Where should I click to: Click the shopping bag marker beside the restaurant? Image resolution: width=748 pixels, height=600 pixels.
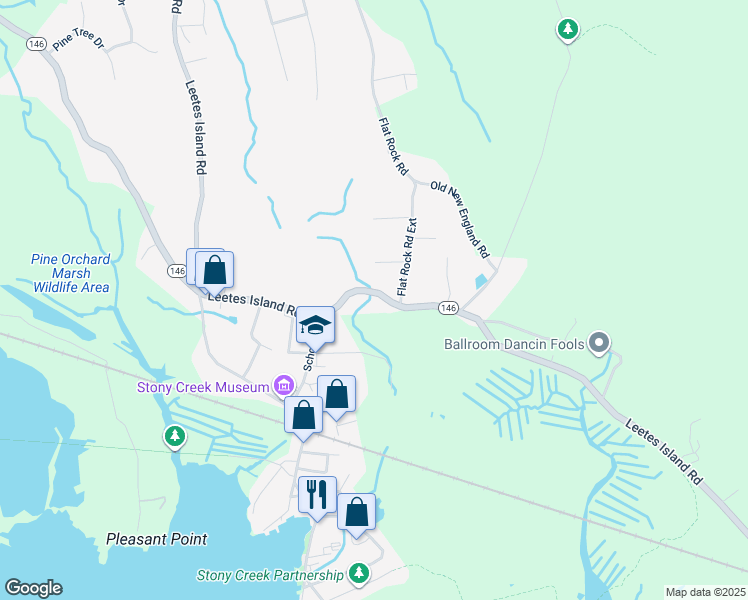point(356,513)
